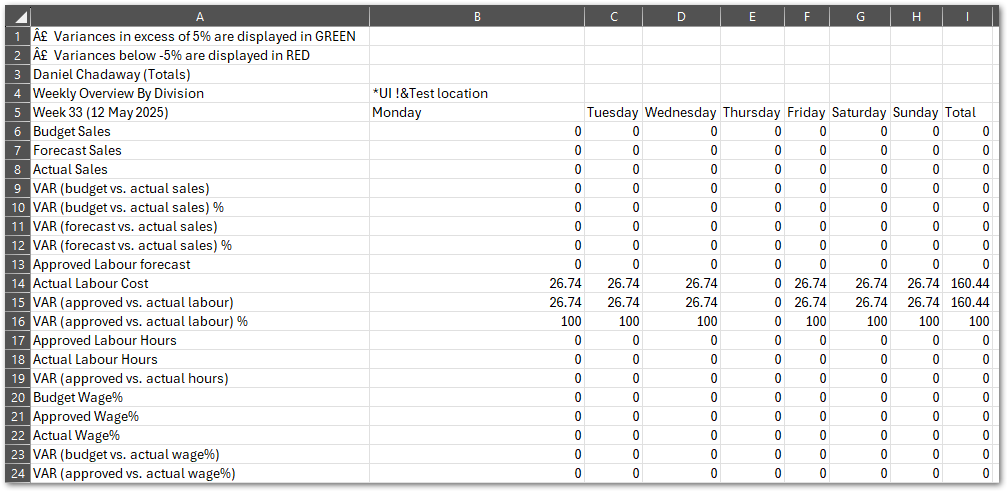The height and width of the screenshot is (492, 1008).
Task: Click the row 5 header number
Action: click(17, 112)
